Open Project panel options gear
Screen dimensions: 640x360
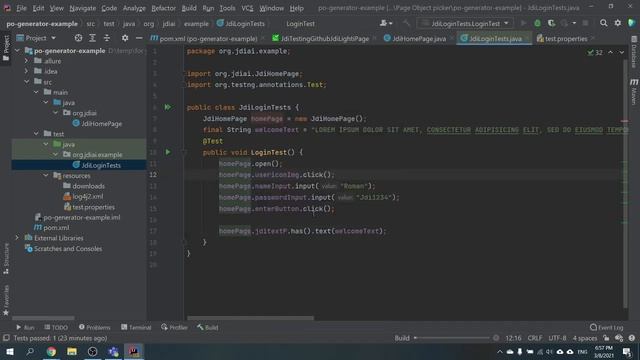pos(124,38)
